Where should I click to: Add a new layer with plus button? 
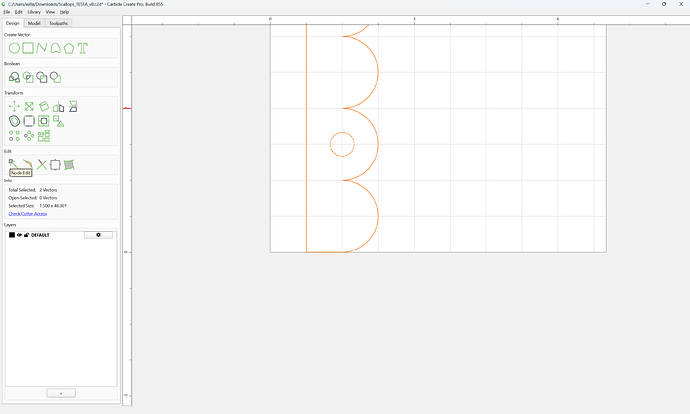pos(61,393)
